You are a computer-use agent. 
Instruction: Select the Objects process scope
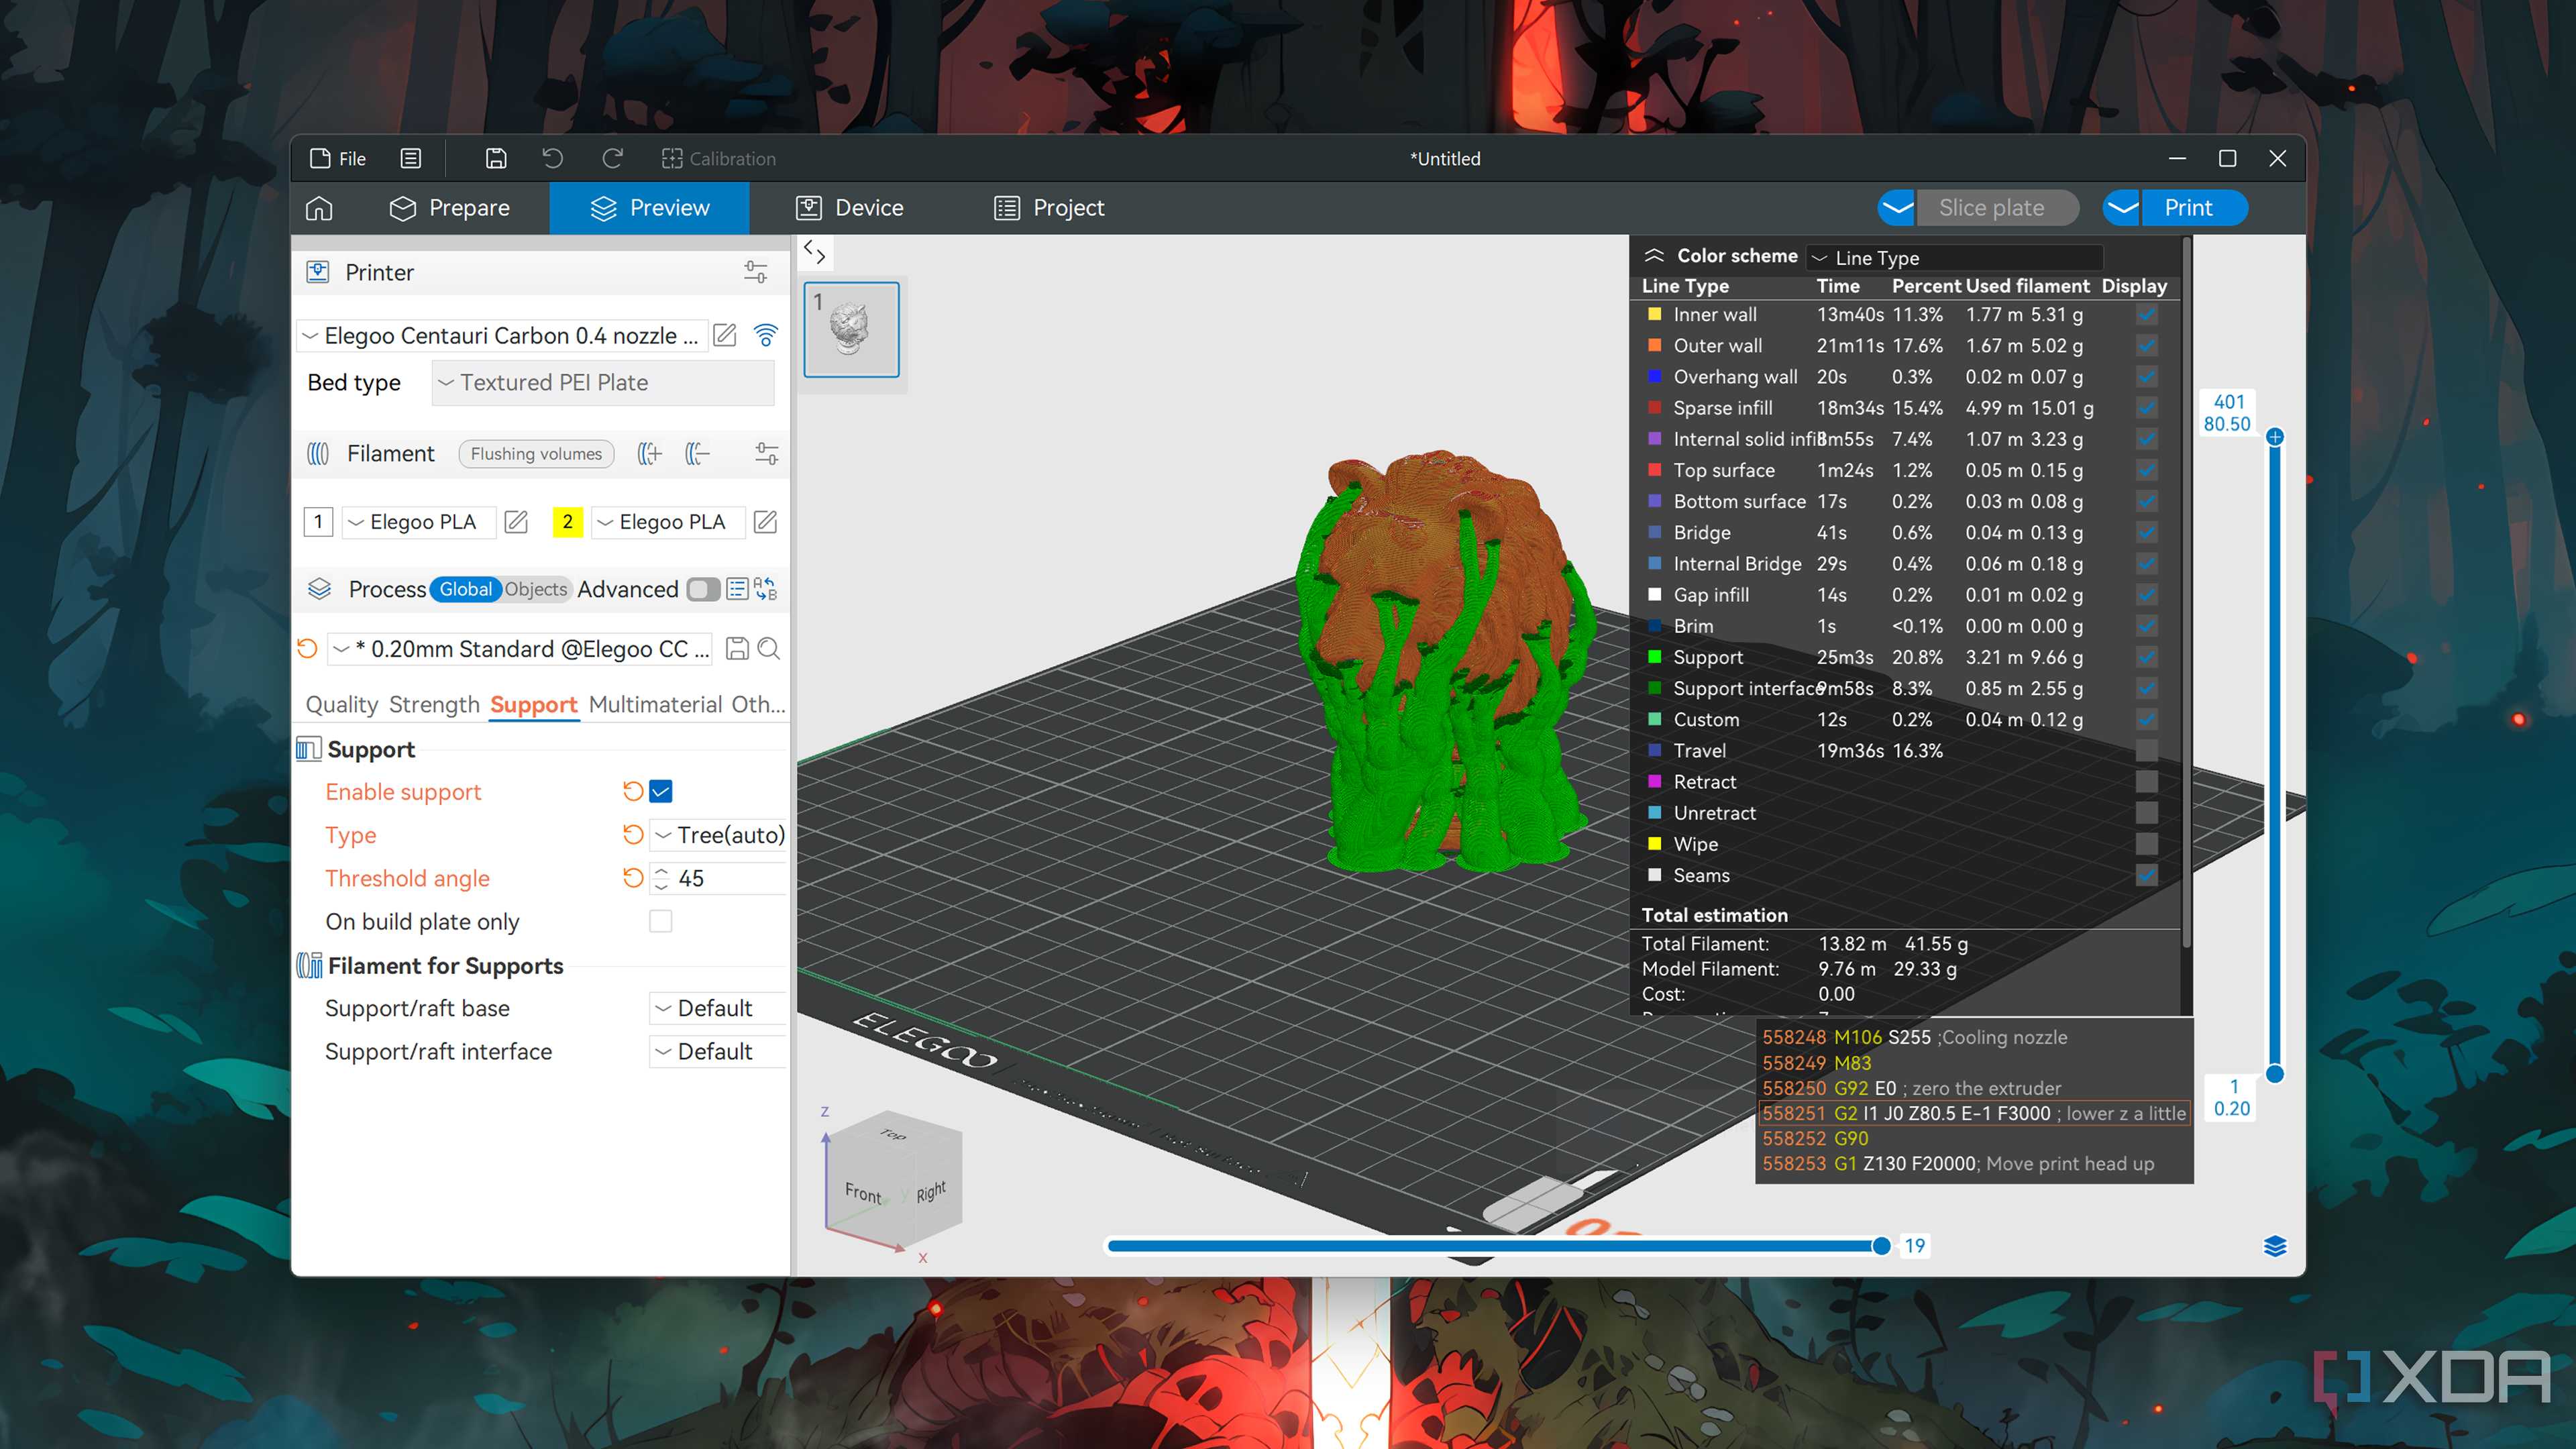535,589
